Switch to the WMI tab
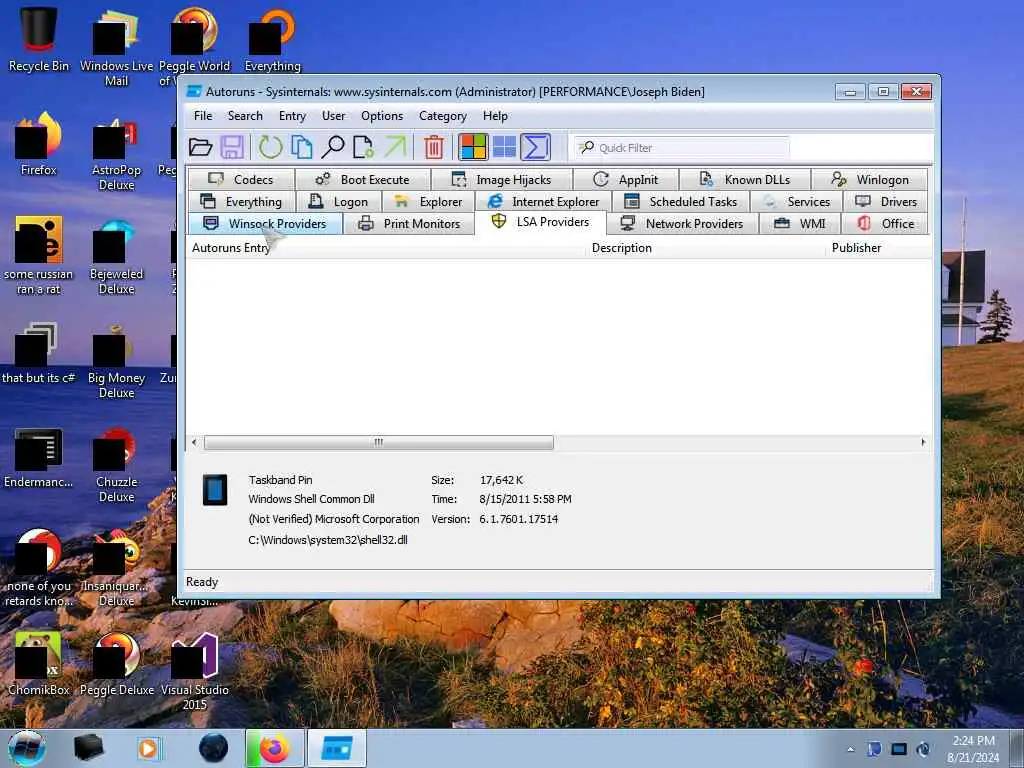1024x768 pixels. point(800,223)
